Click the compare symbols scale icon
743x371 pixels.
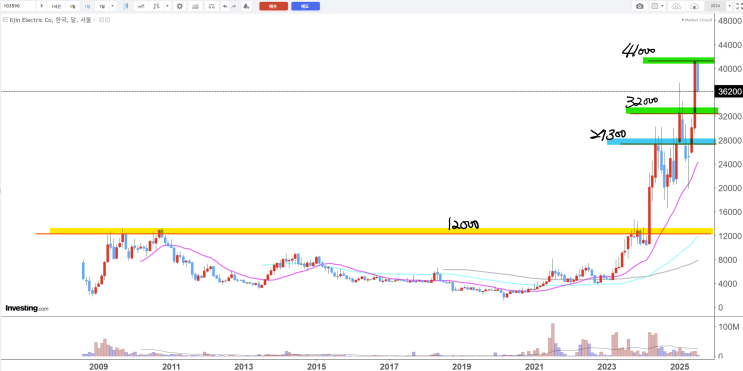click(211, 6)
